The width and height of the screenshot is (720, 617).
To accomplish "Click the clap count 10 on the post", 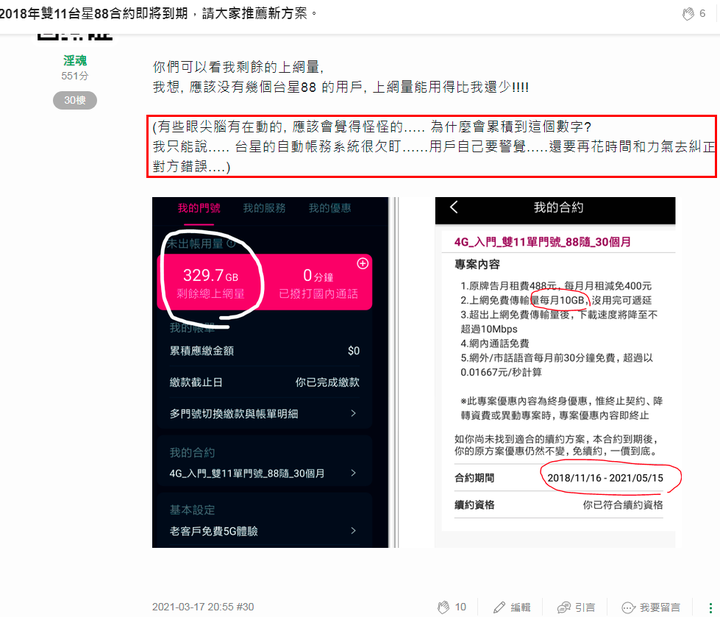I will coord(461,607).
